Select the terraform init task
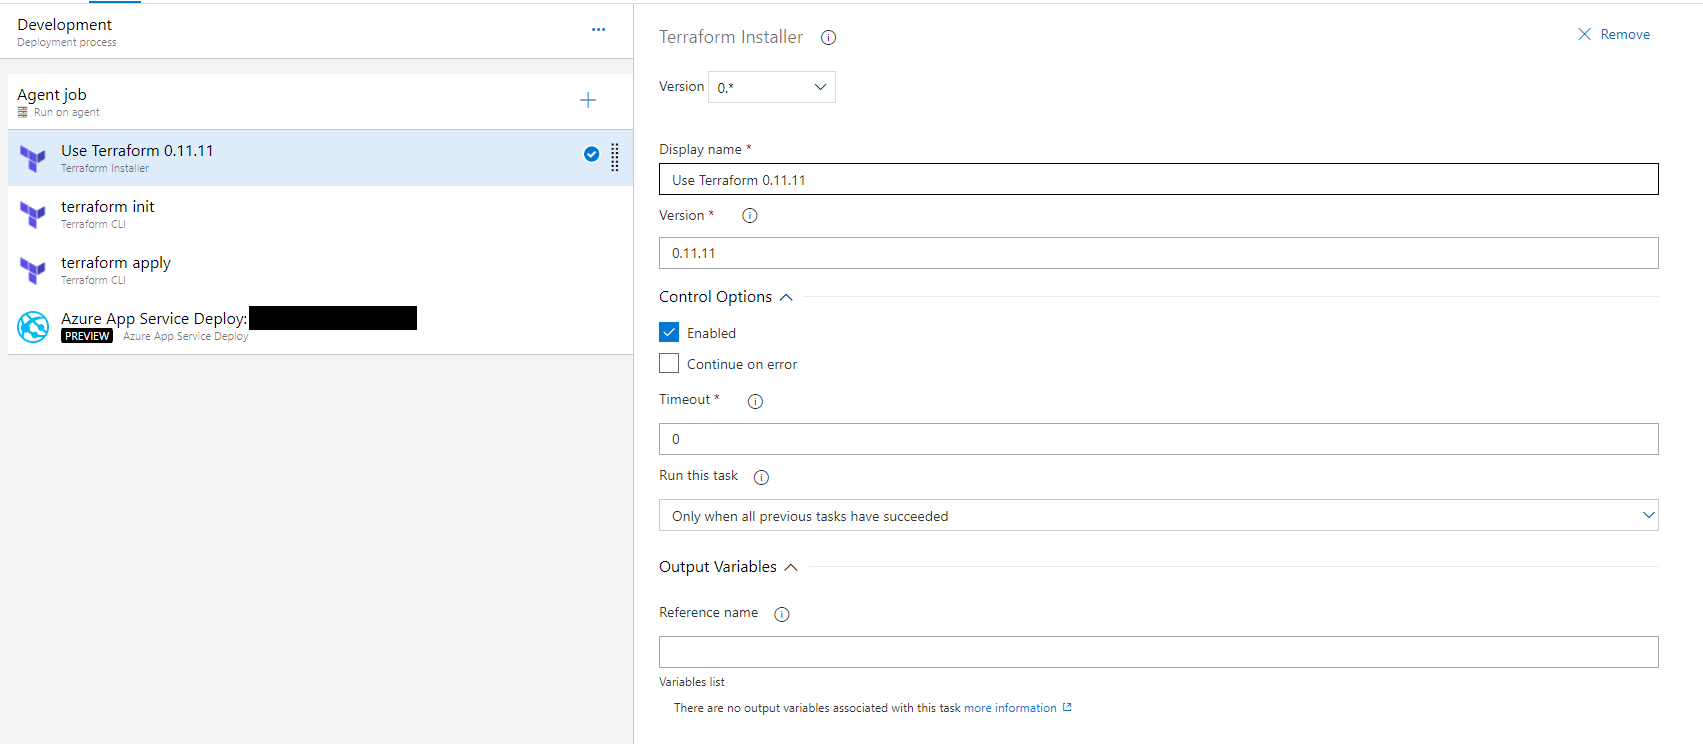This screenshot has width=1703, height=744. [x=320, y=214]
